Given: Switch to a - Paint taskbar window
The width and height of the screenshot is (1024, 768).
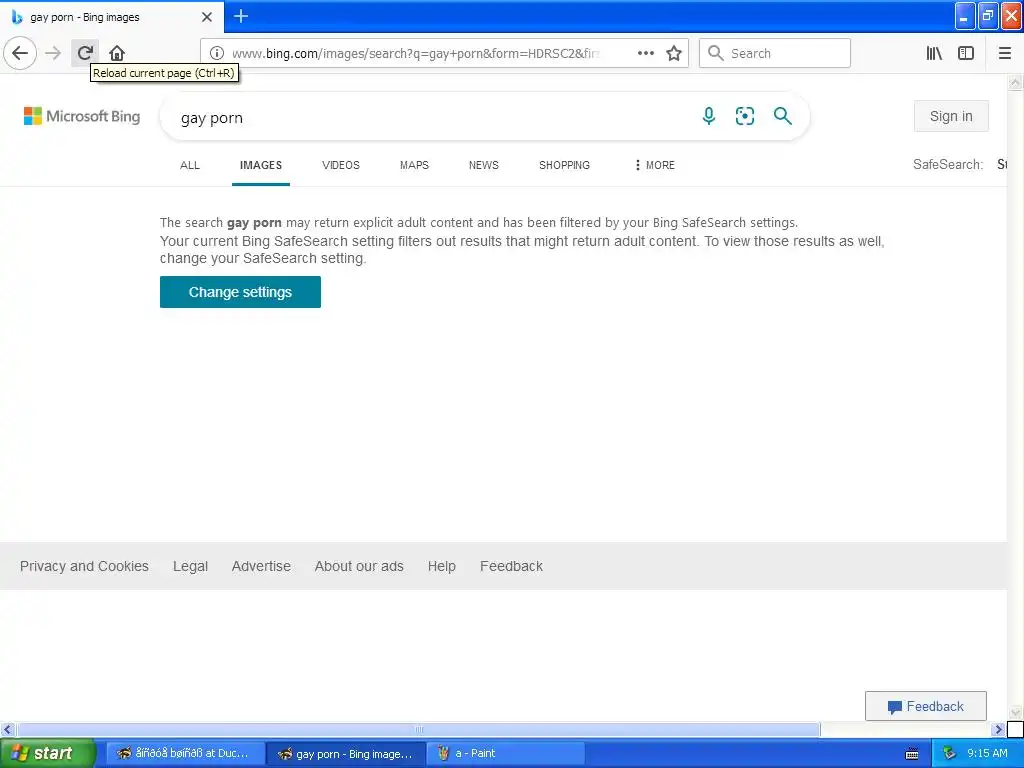Looking at the screenshot, I should tap(505, 754).
